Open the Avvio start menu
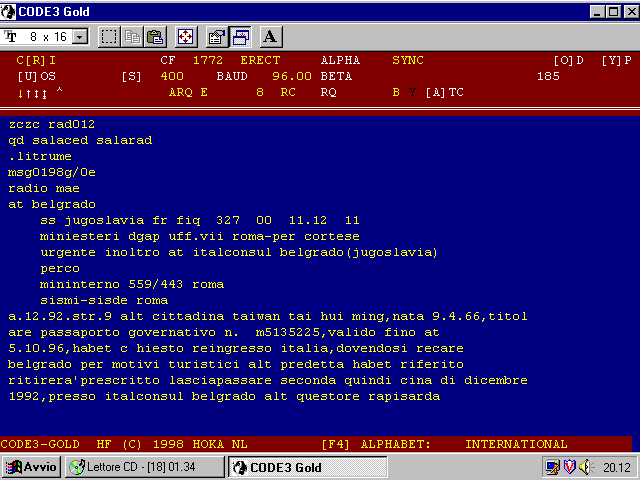 (32, 467)
